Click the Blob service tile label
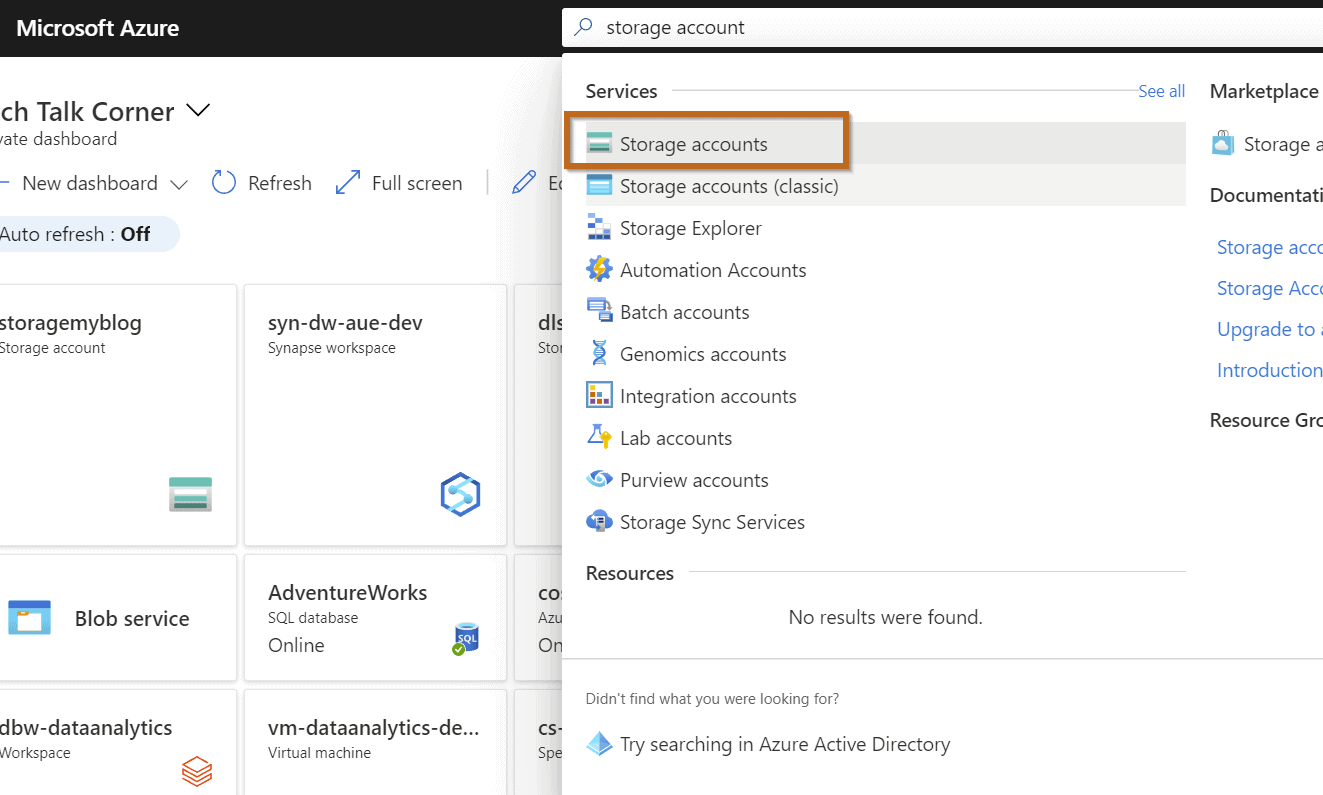This screenshot has height=795, width=1323. (132, 619)
